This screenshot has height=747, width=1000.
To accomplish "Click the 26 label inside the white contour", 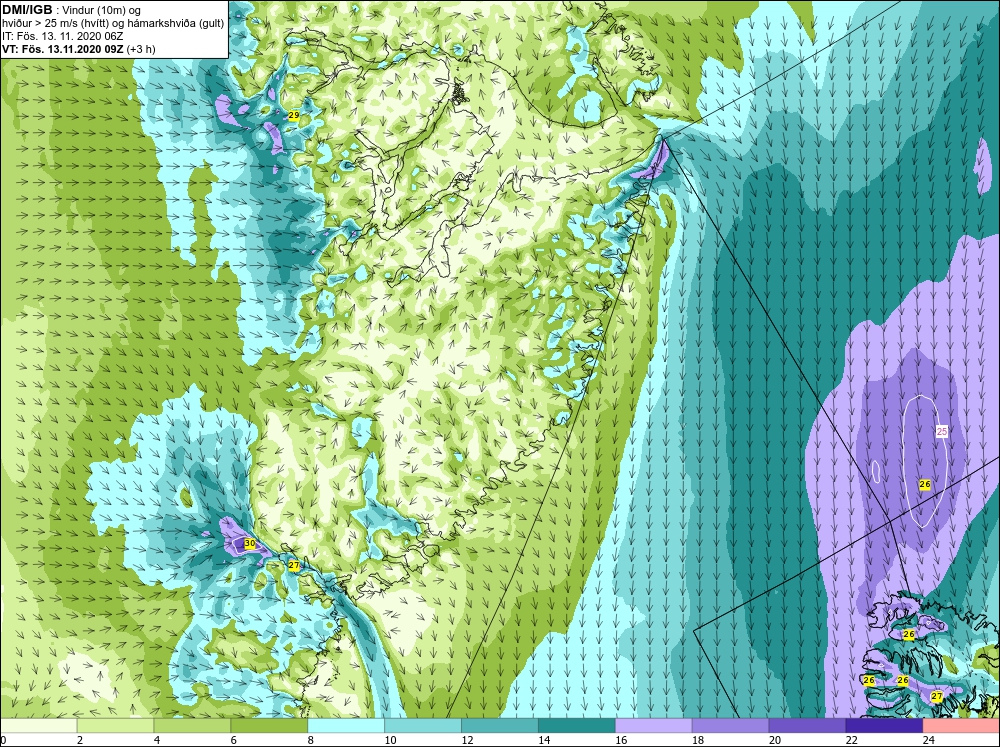I will (x=925, y=485).
